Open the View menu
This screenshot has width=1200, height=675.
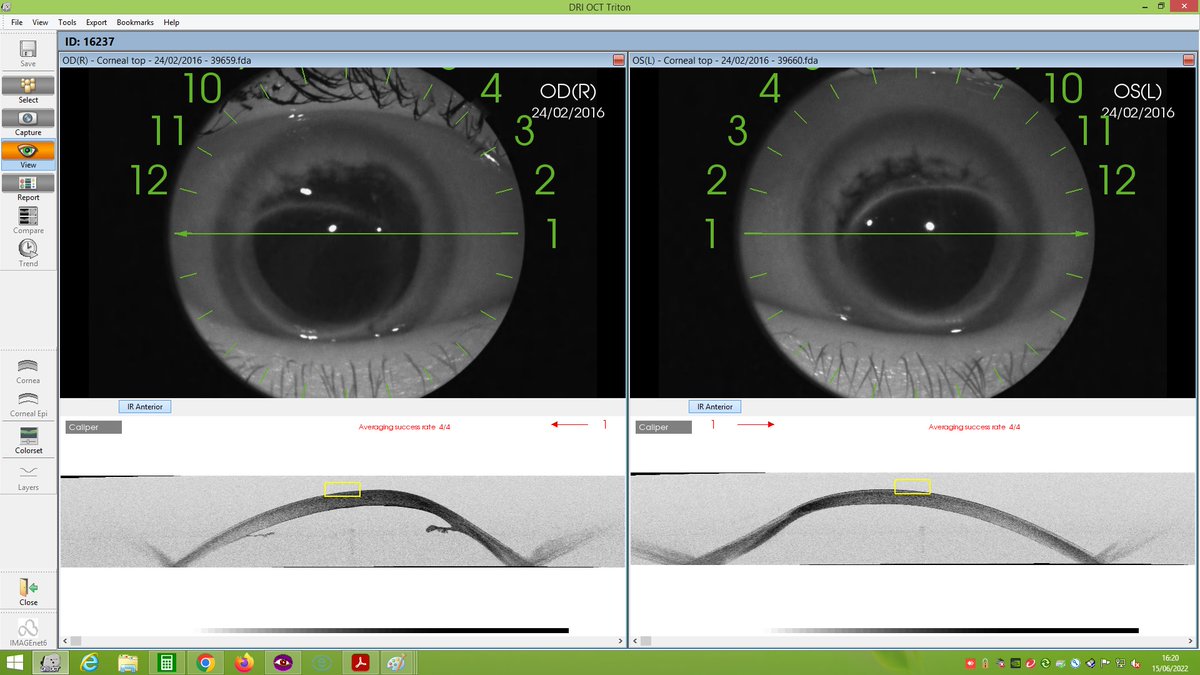click(x=40, y=22)
